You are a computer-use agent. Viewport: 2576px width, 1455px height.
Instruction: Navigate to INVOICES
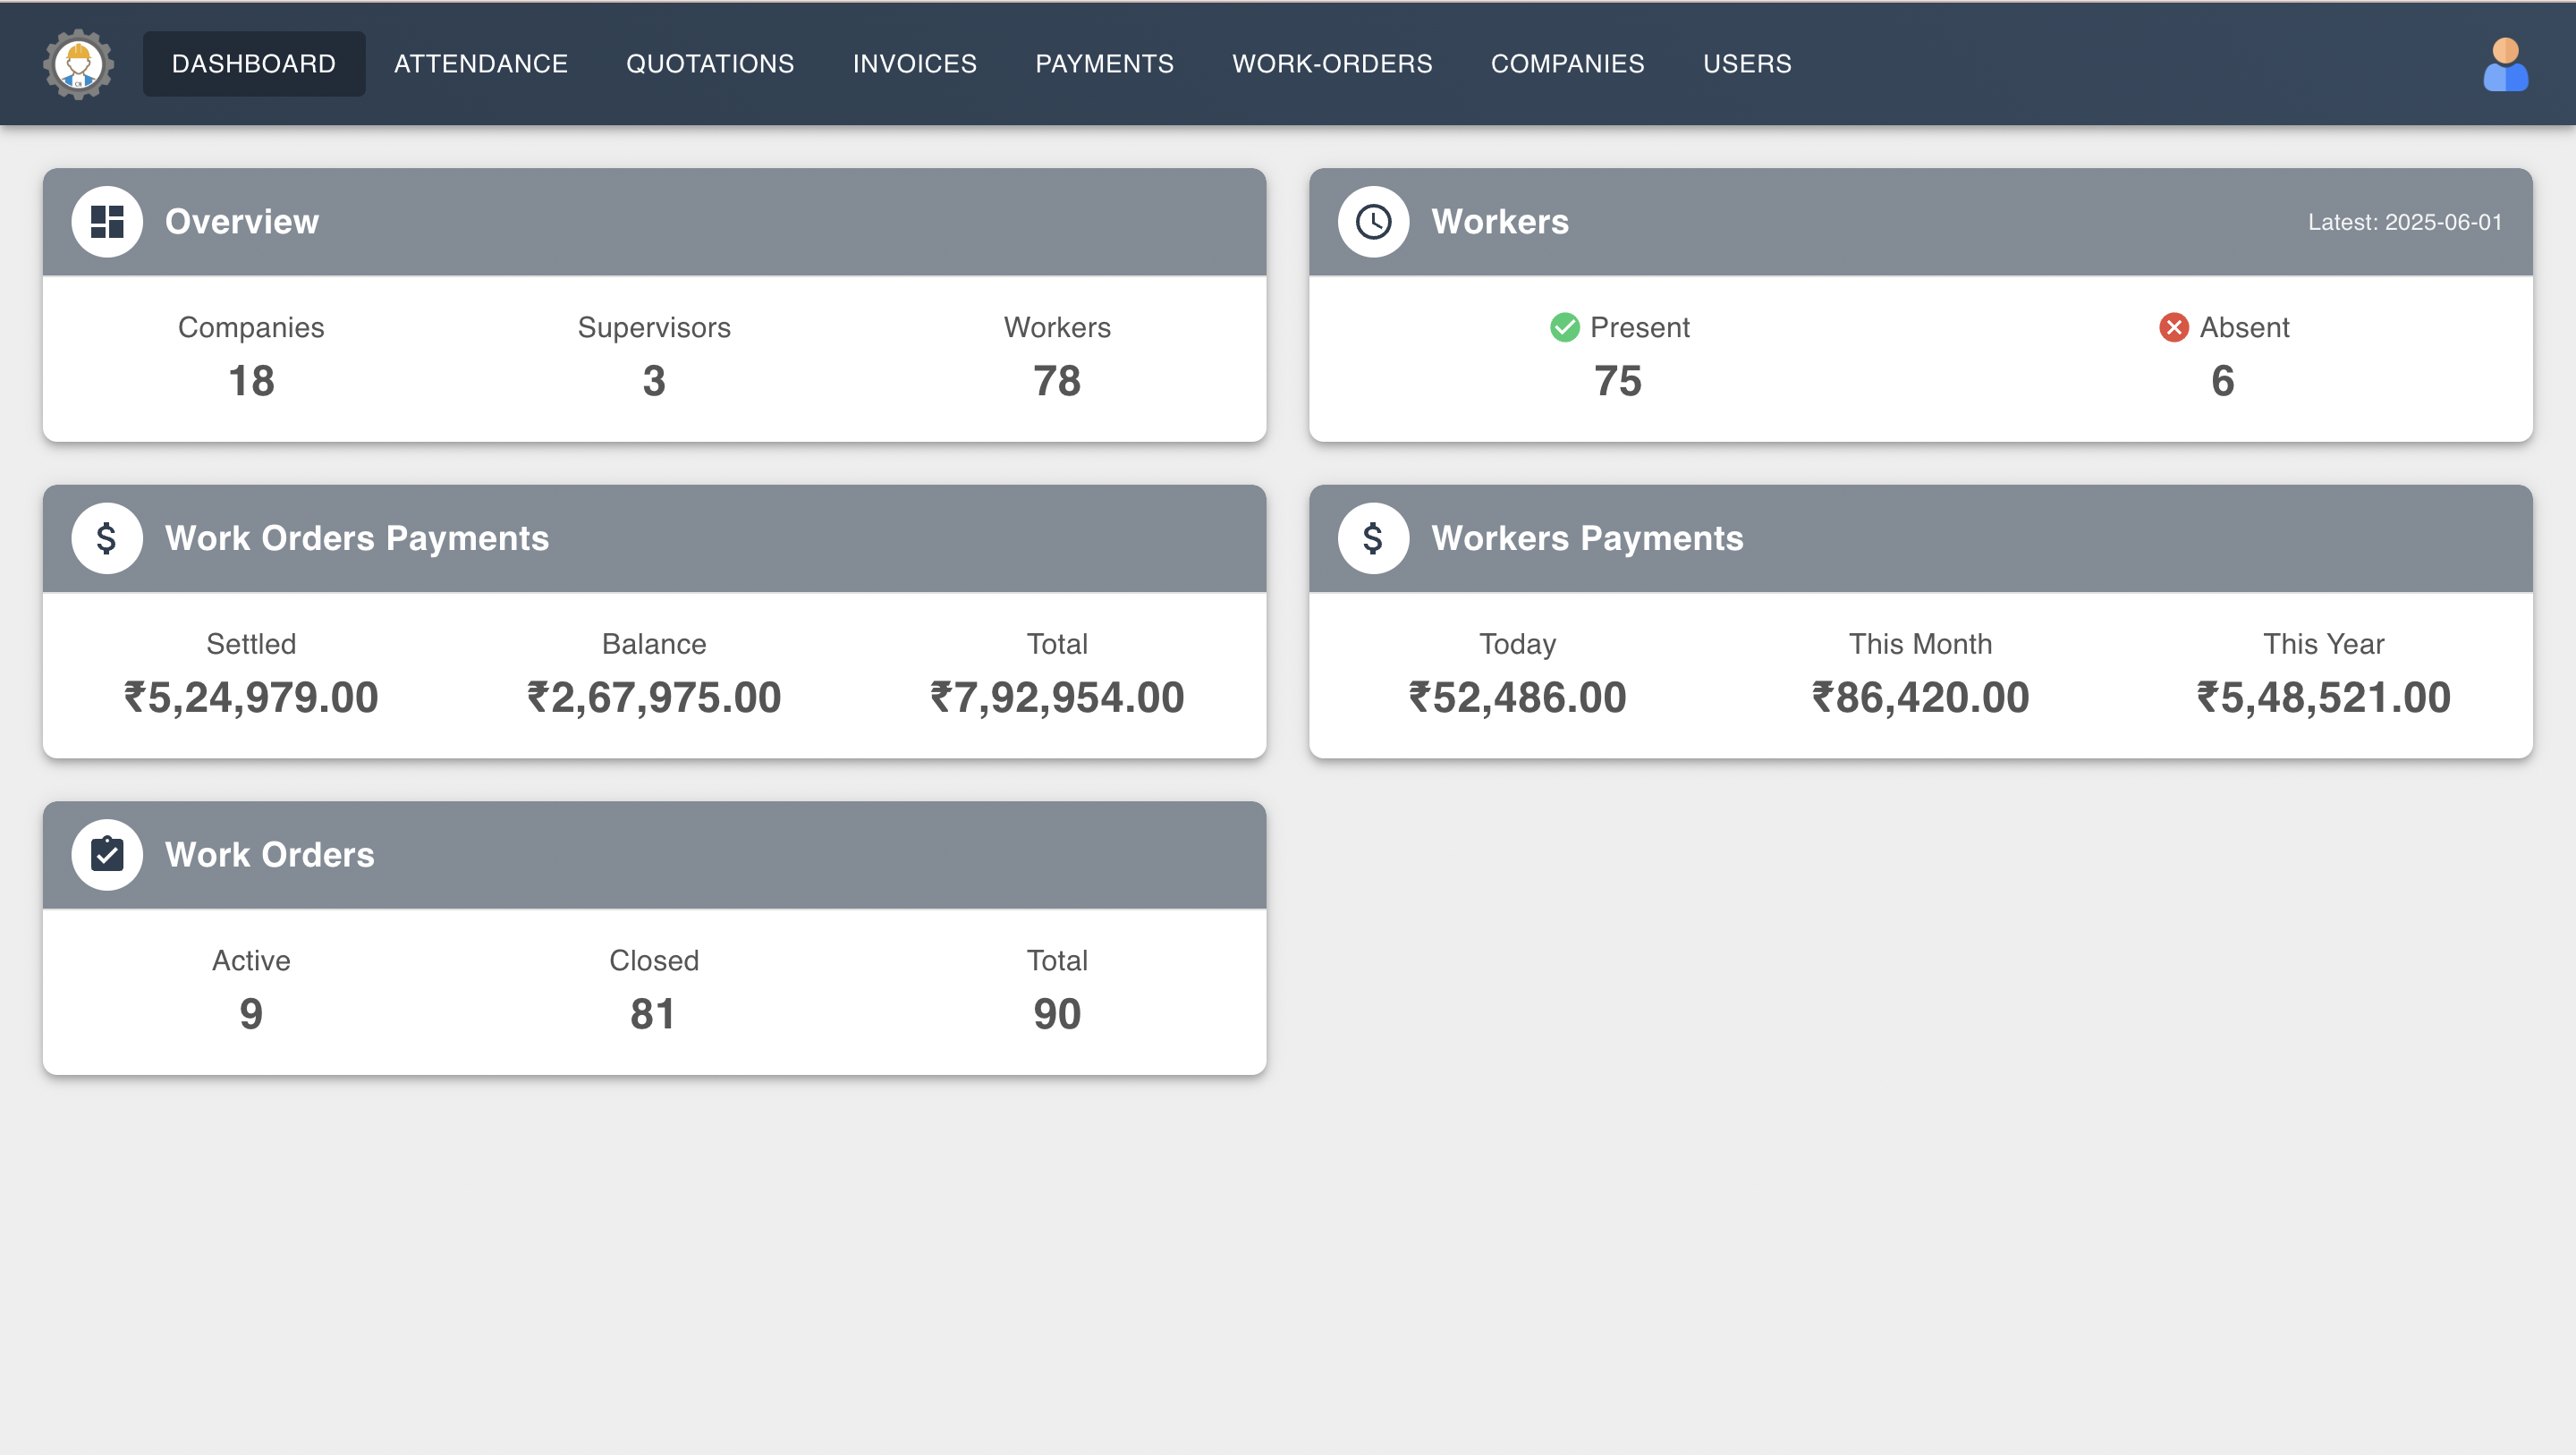pos(914,63)
